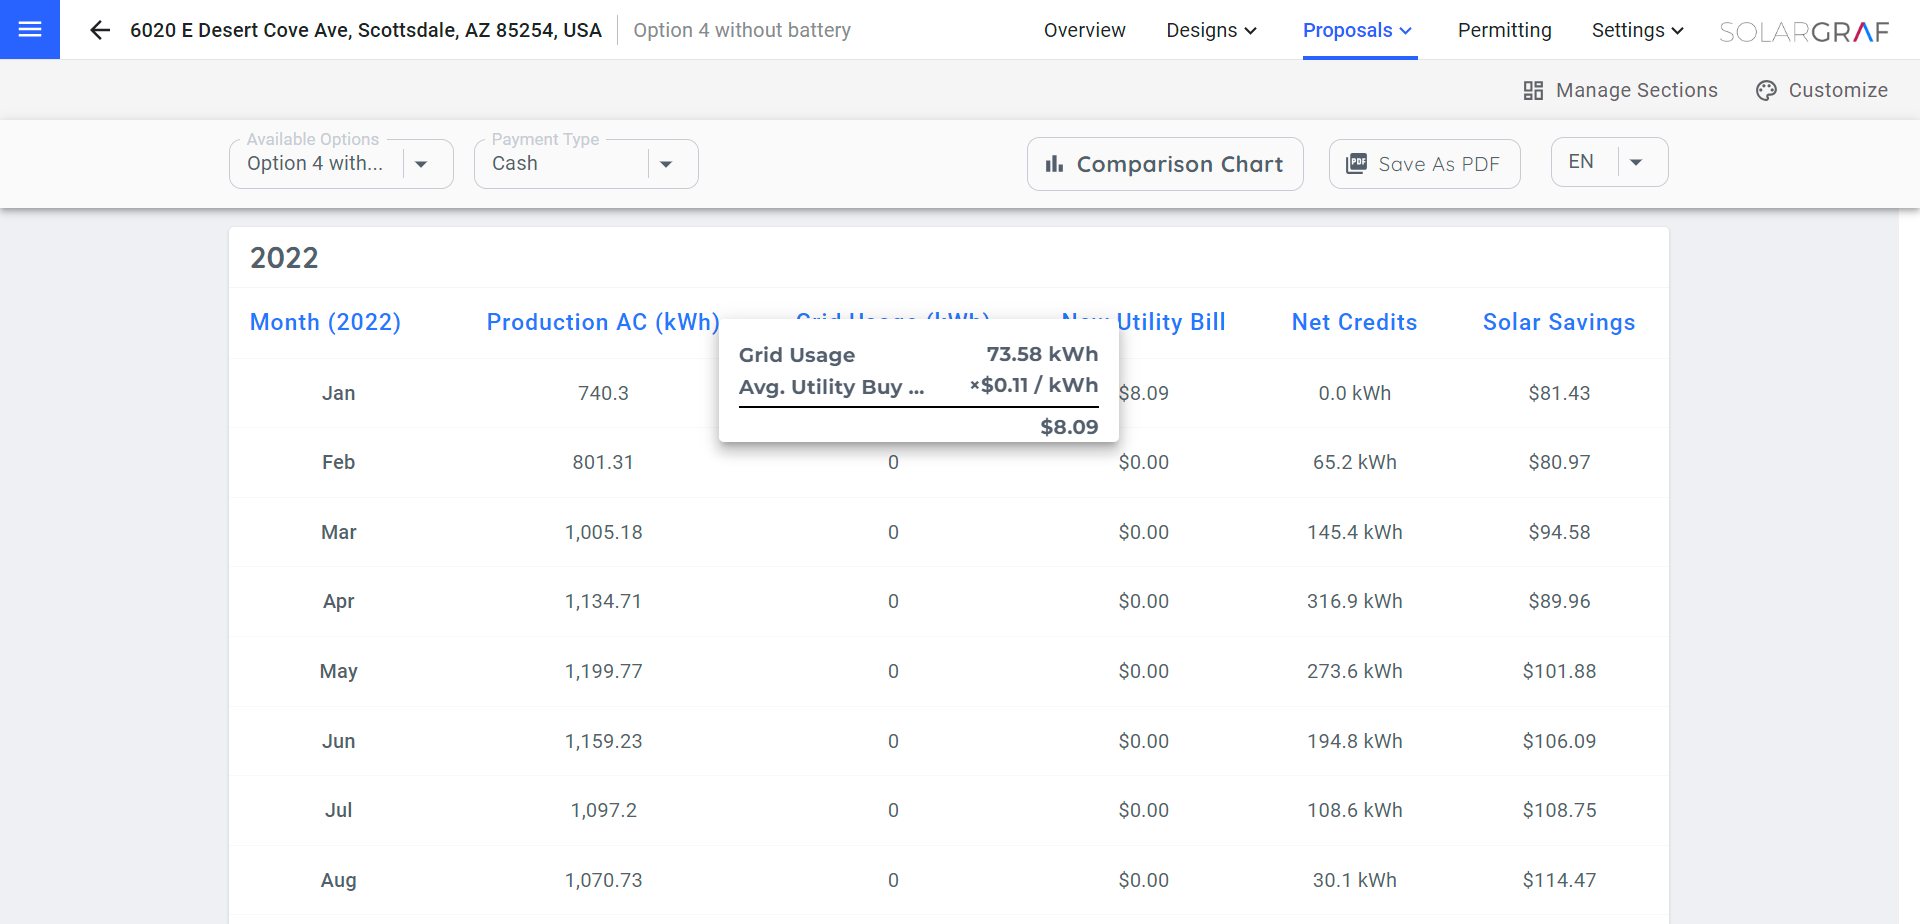Viewport: 1920px width, 924px height.
Task: Click the Comparison Chart bar icon
Action: pyautogui.click(x=1054, y=164)
